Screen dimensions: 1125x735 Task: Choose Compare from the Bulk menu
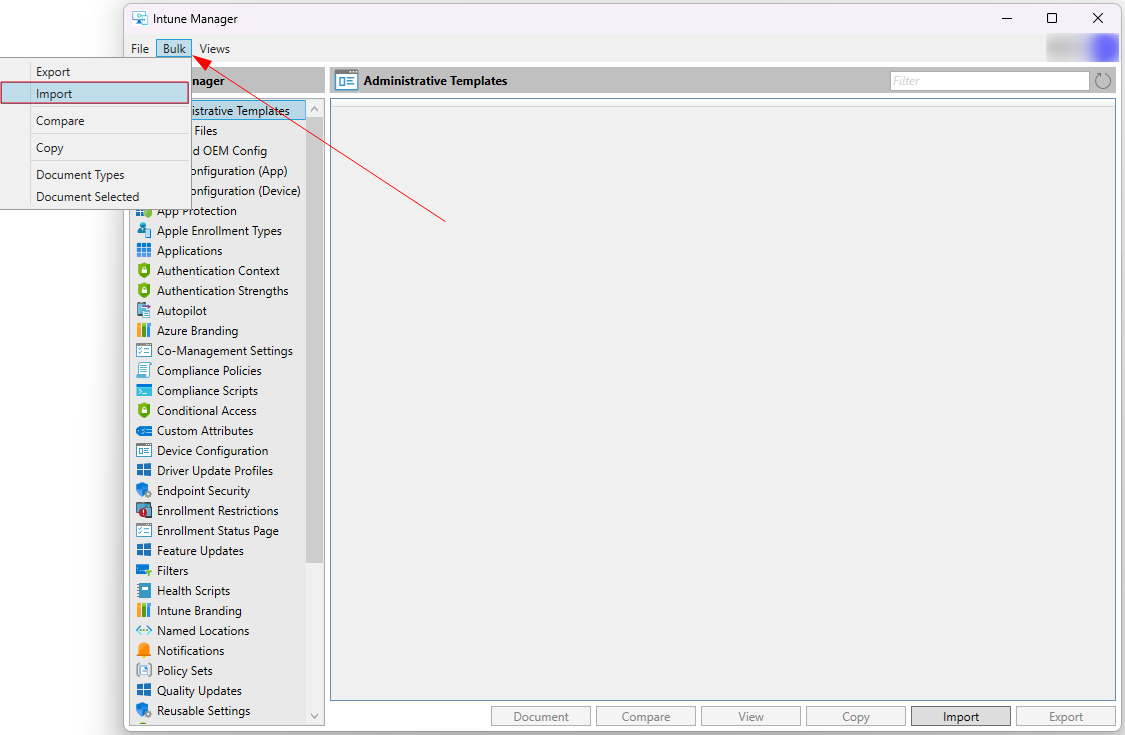click(95, 121)
